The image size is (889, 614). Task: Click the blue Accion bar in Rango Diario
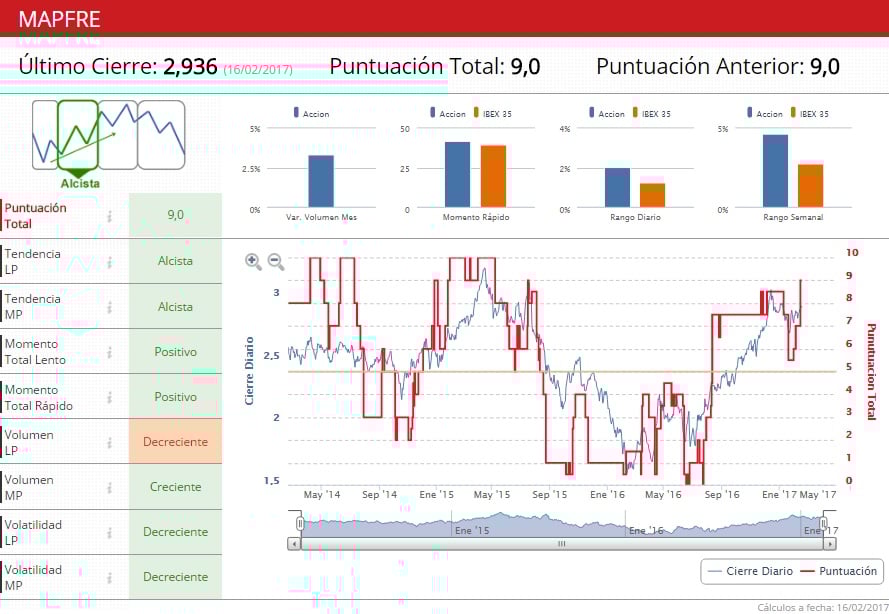(x=617, y=188)
